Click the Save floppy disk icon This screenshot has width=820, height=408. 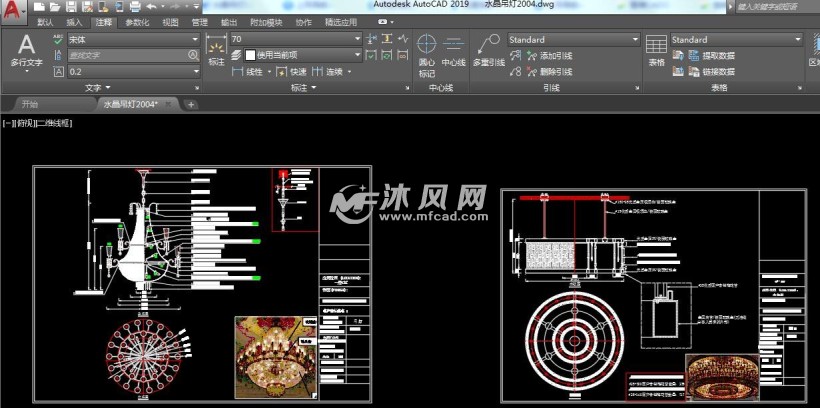(71, 7)
